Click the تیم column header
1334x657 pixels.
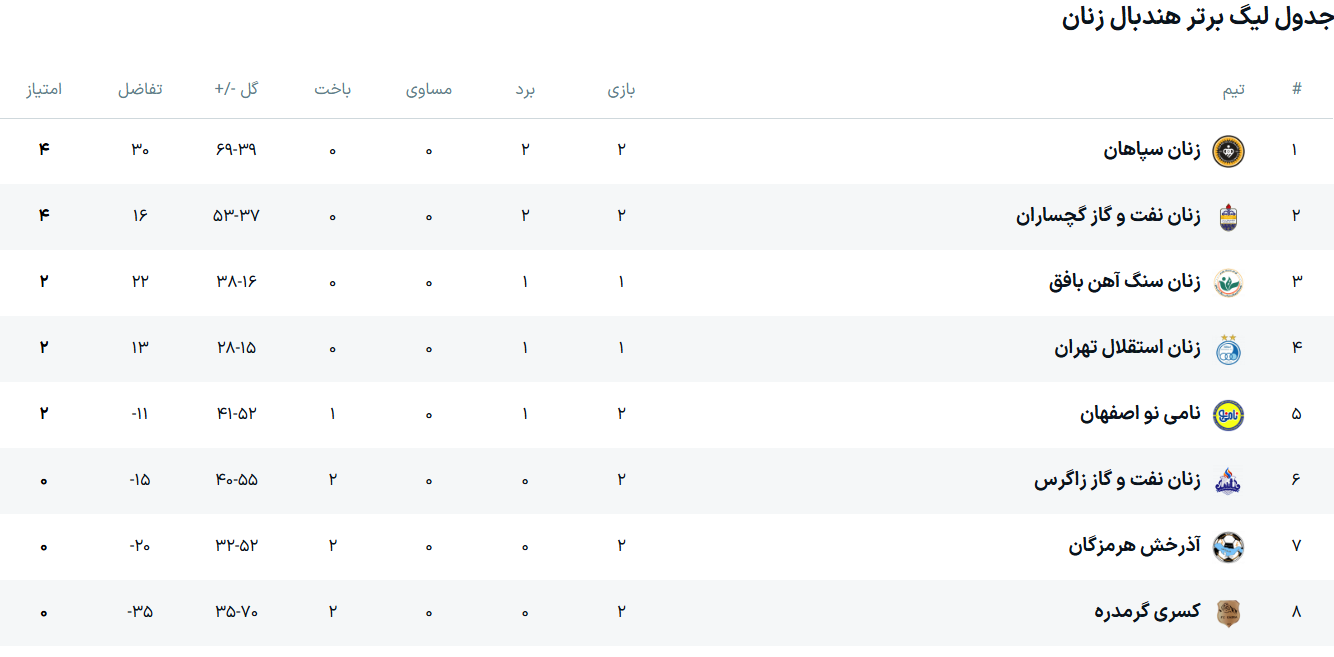pyautogui.click(x=1233, y=89)
